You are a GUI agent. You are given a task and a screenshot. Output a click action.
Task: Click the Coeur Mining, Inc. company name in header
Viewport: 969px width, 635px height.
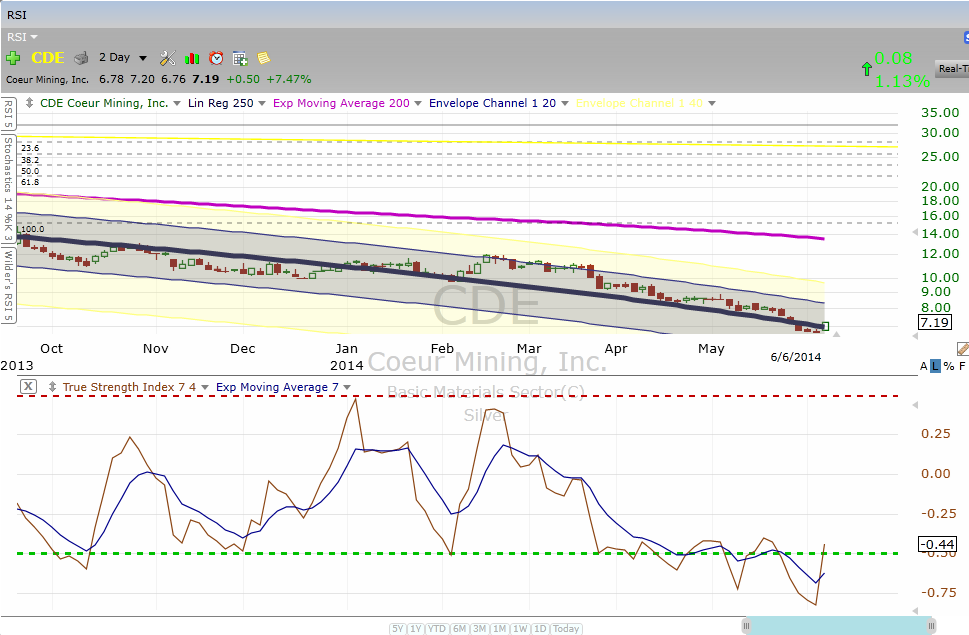47,80
